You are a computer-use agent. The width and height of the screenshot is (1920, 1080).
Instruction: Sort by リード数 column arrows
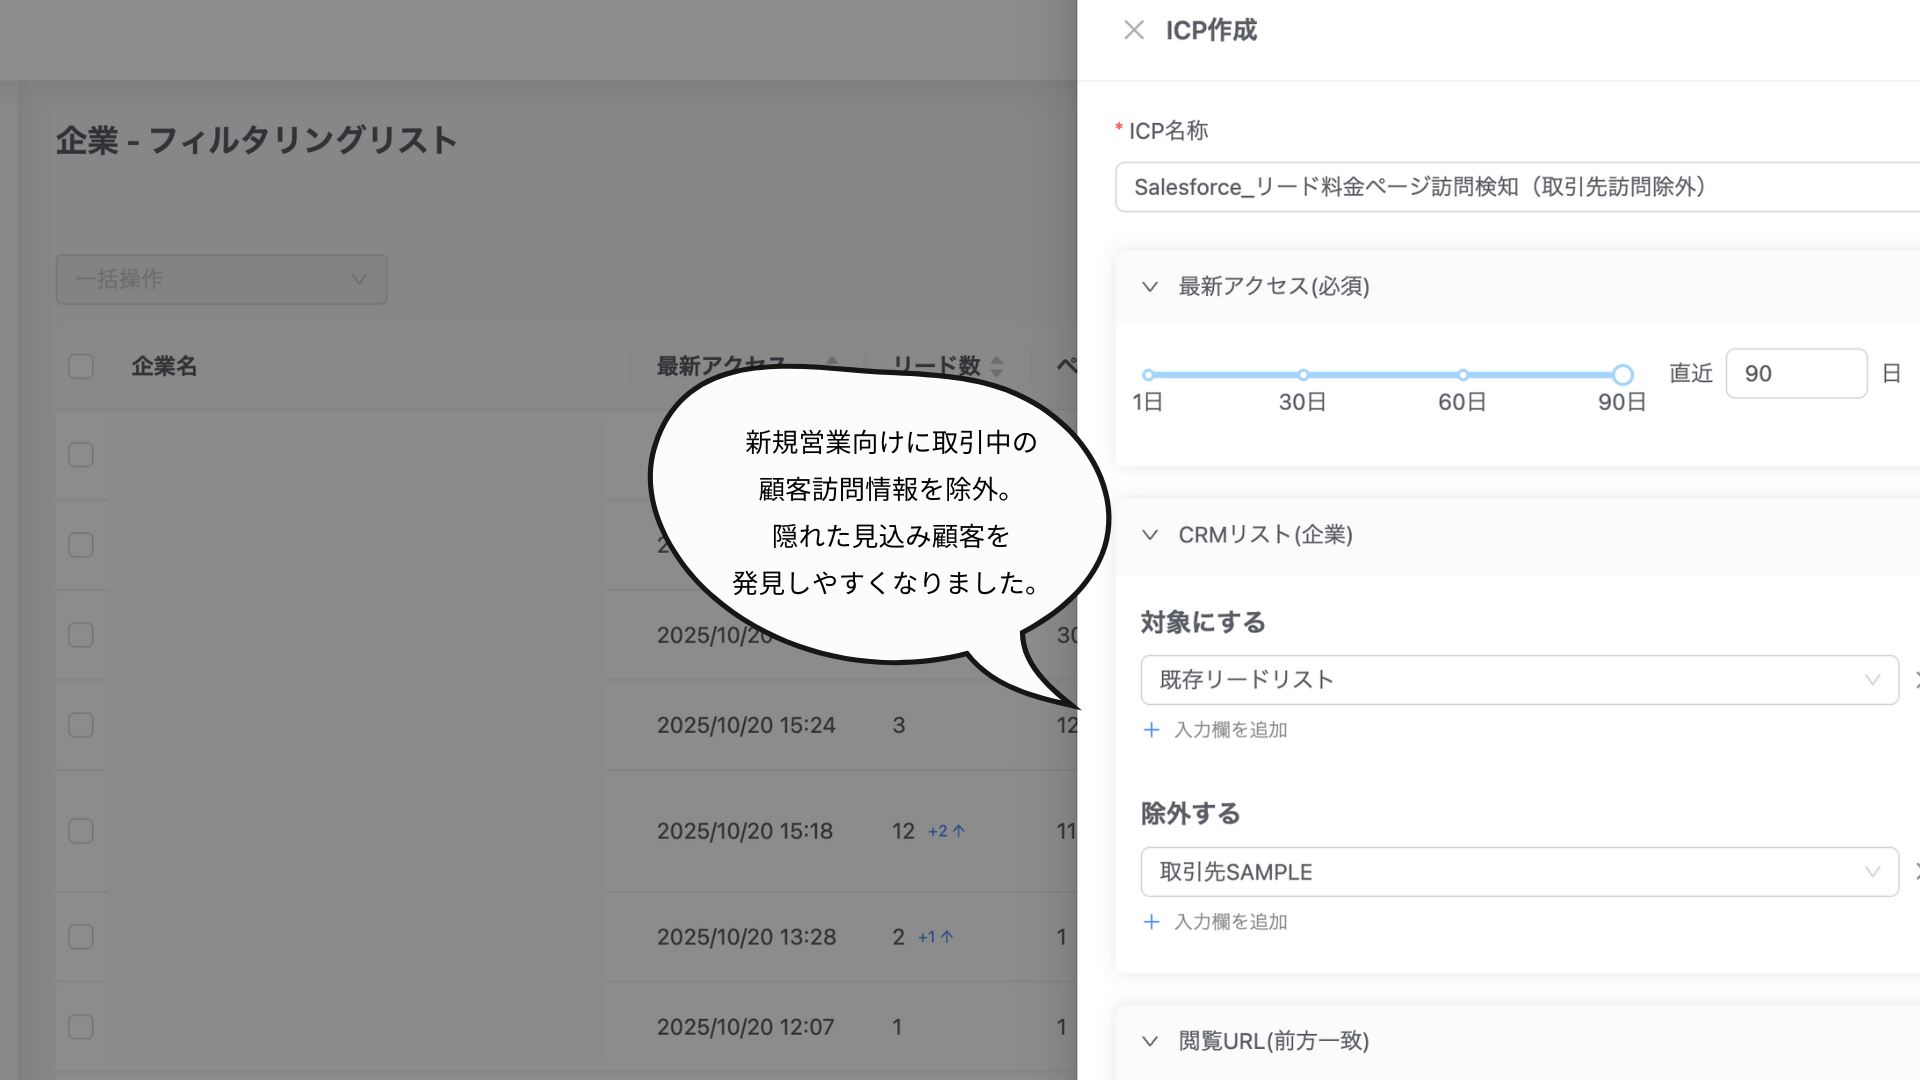coord(996,366)
